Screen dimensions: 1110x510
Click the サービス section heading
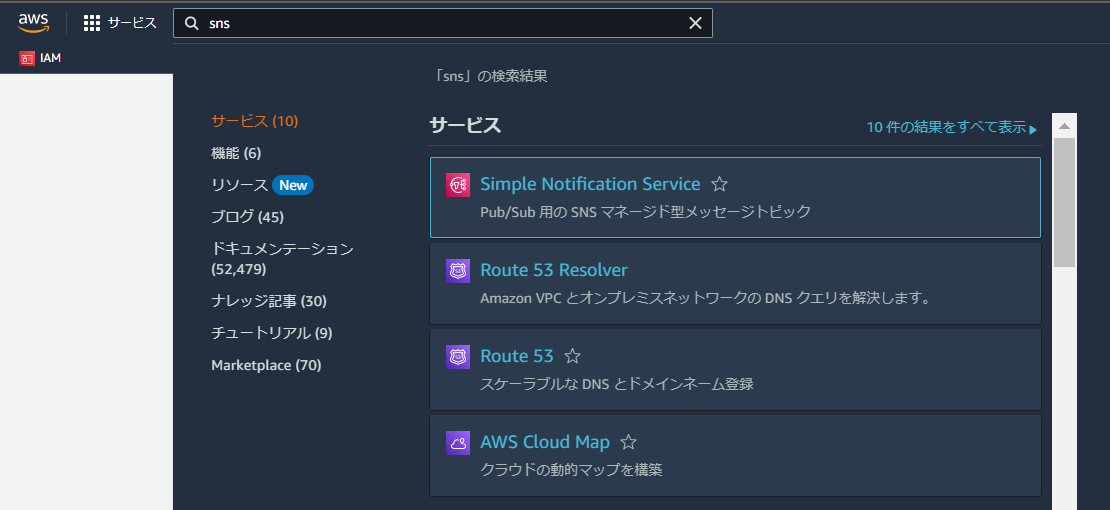(x=465, y=126)
